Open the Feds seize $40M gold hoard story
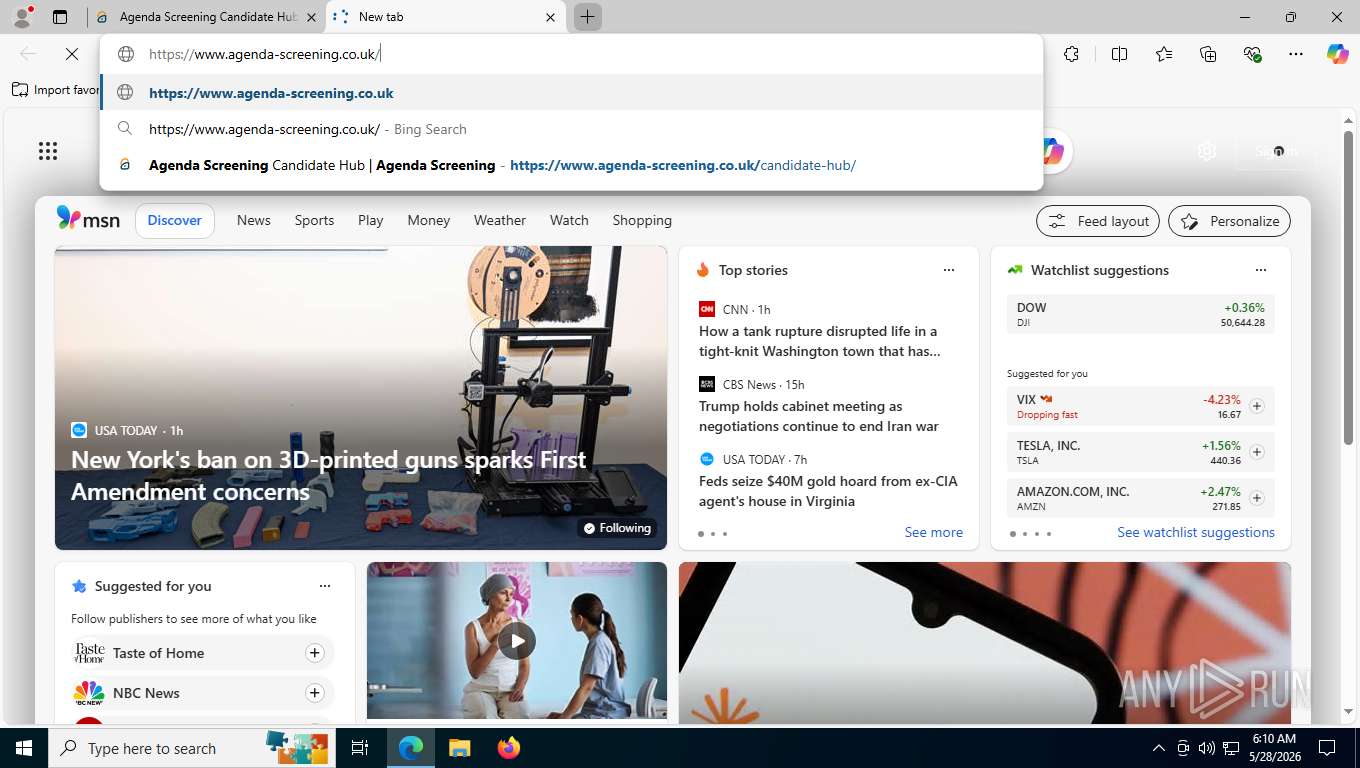1360x768 pixels. click(828, 491)
